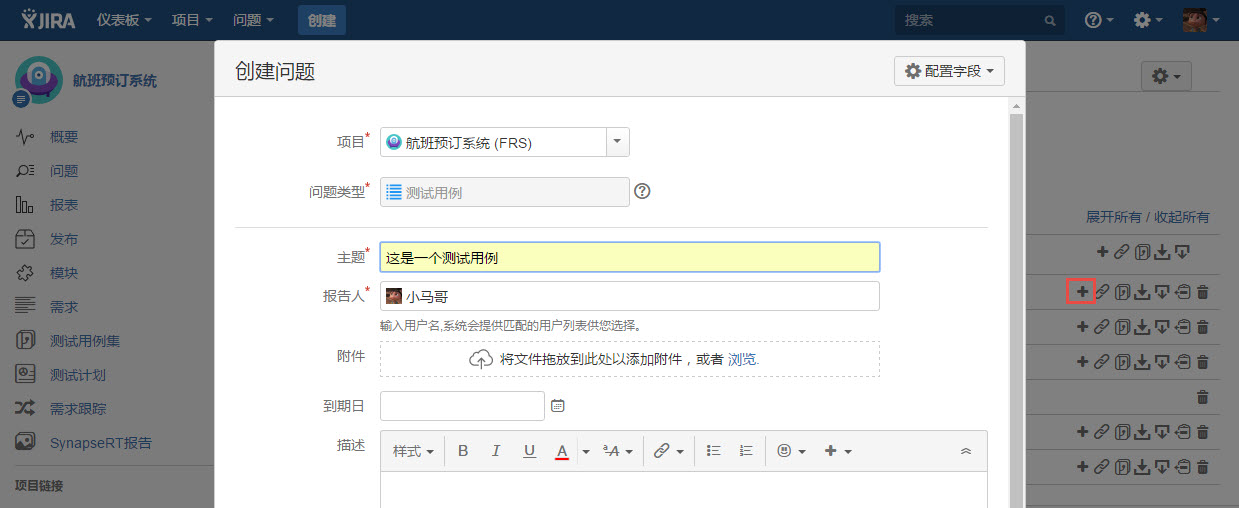1239x508 pixels.
Task: Click the chain link icon in the row without a trash icon
Action: click(x=1121, y=251)
